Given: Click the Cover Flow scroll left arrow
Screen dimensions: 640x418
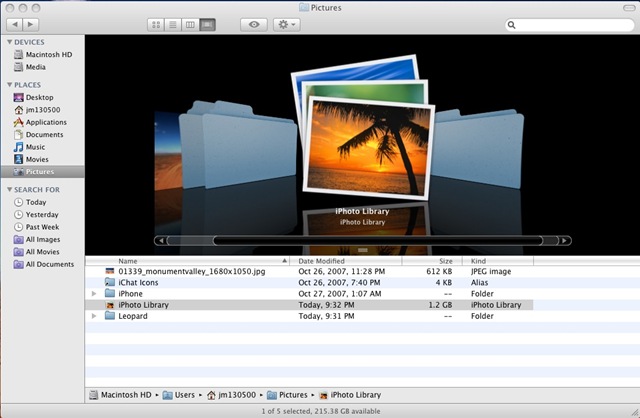Looking at the screenshot, I should (x=161, y=241).
